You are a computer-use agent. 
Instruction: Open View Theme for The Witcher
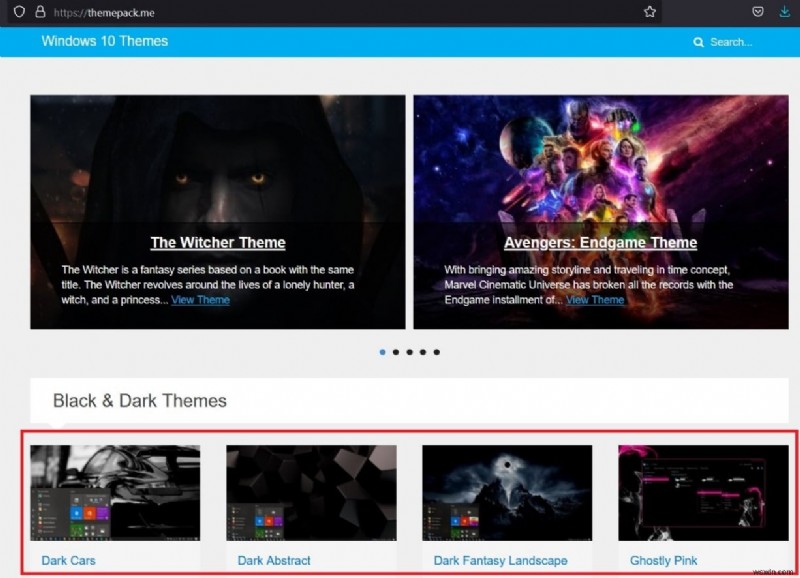pos(201,299)
